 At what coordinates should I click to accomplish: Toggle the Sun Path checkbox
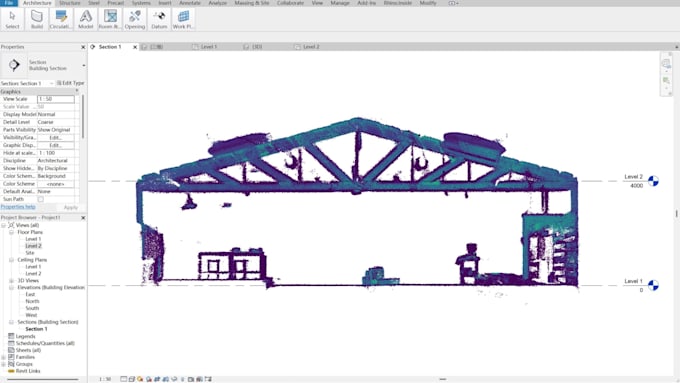(x=40, y=200)
